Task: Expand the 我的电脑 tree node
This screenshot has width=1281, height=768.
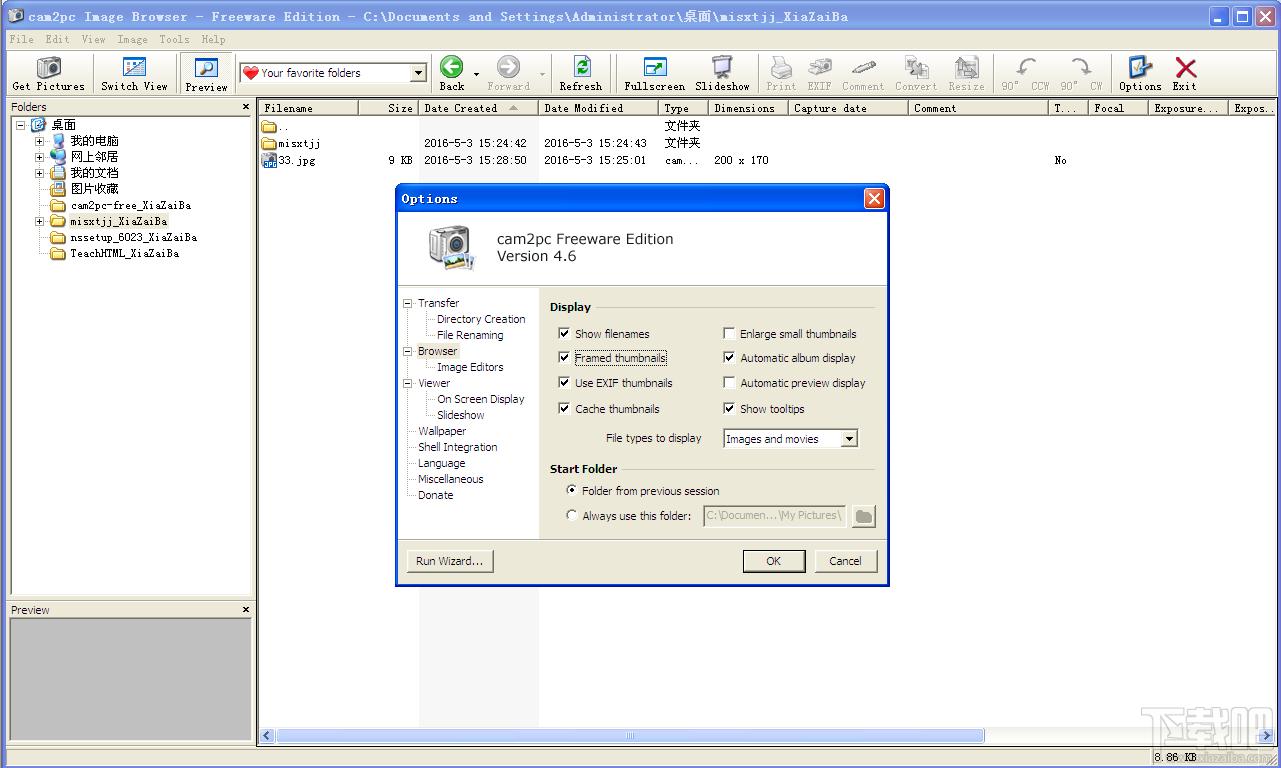Action: coord(40,141)
